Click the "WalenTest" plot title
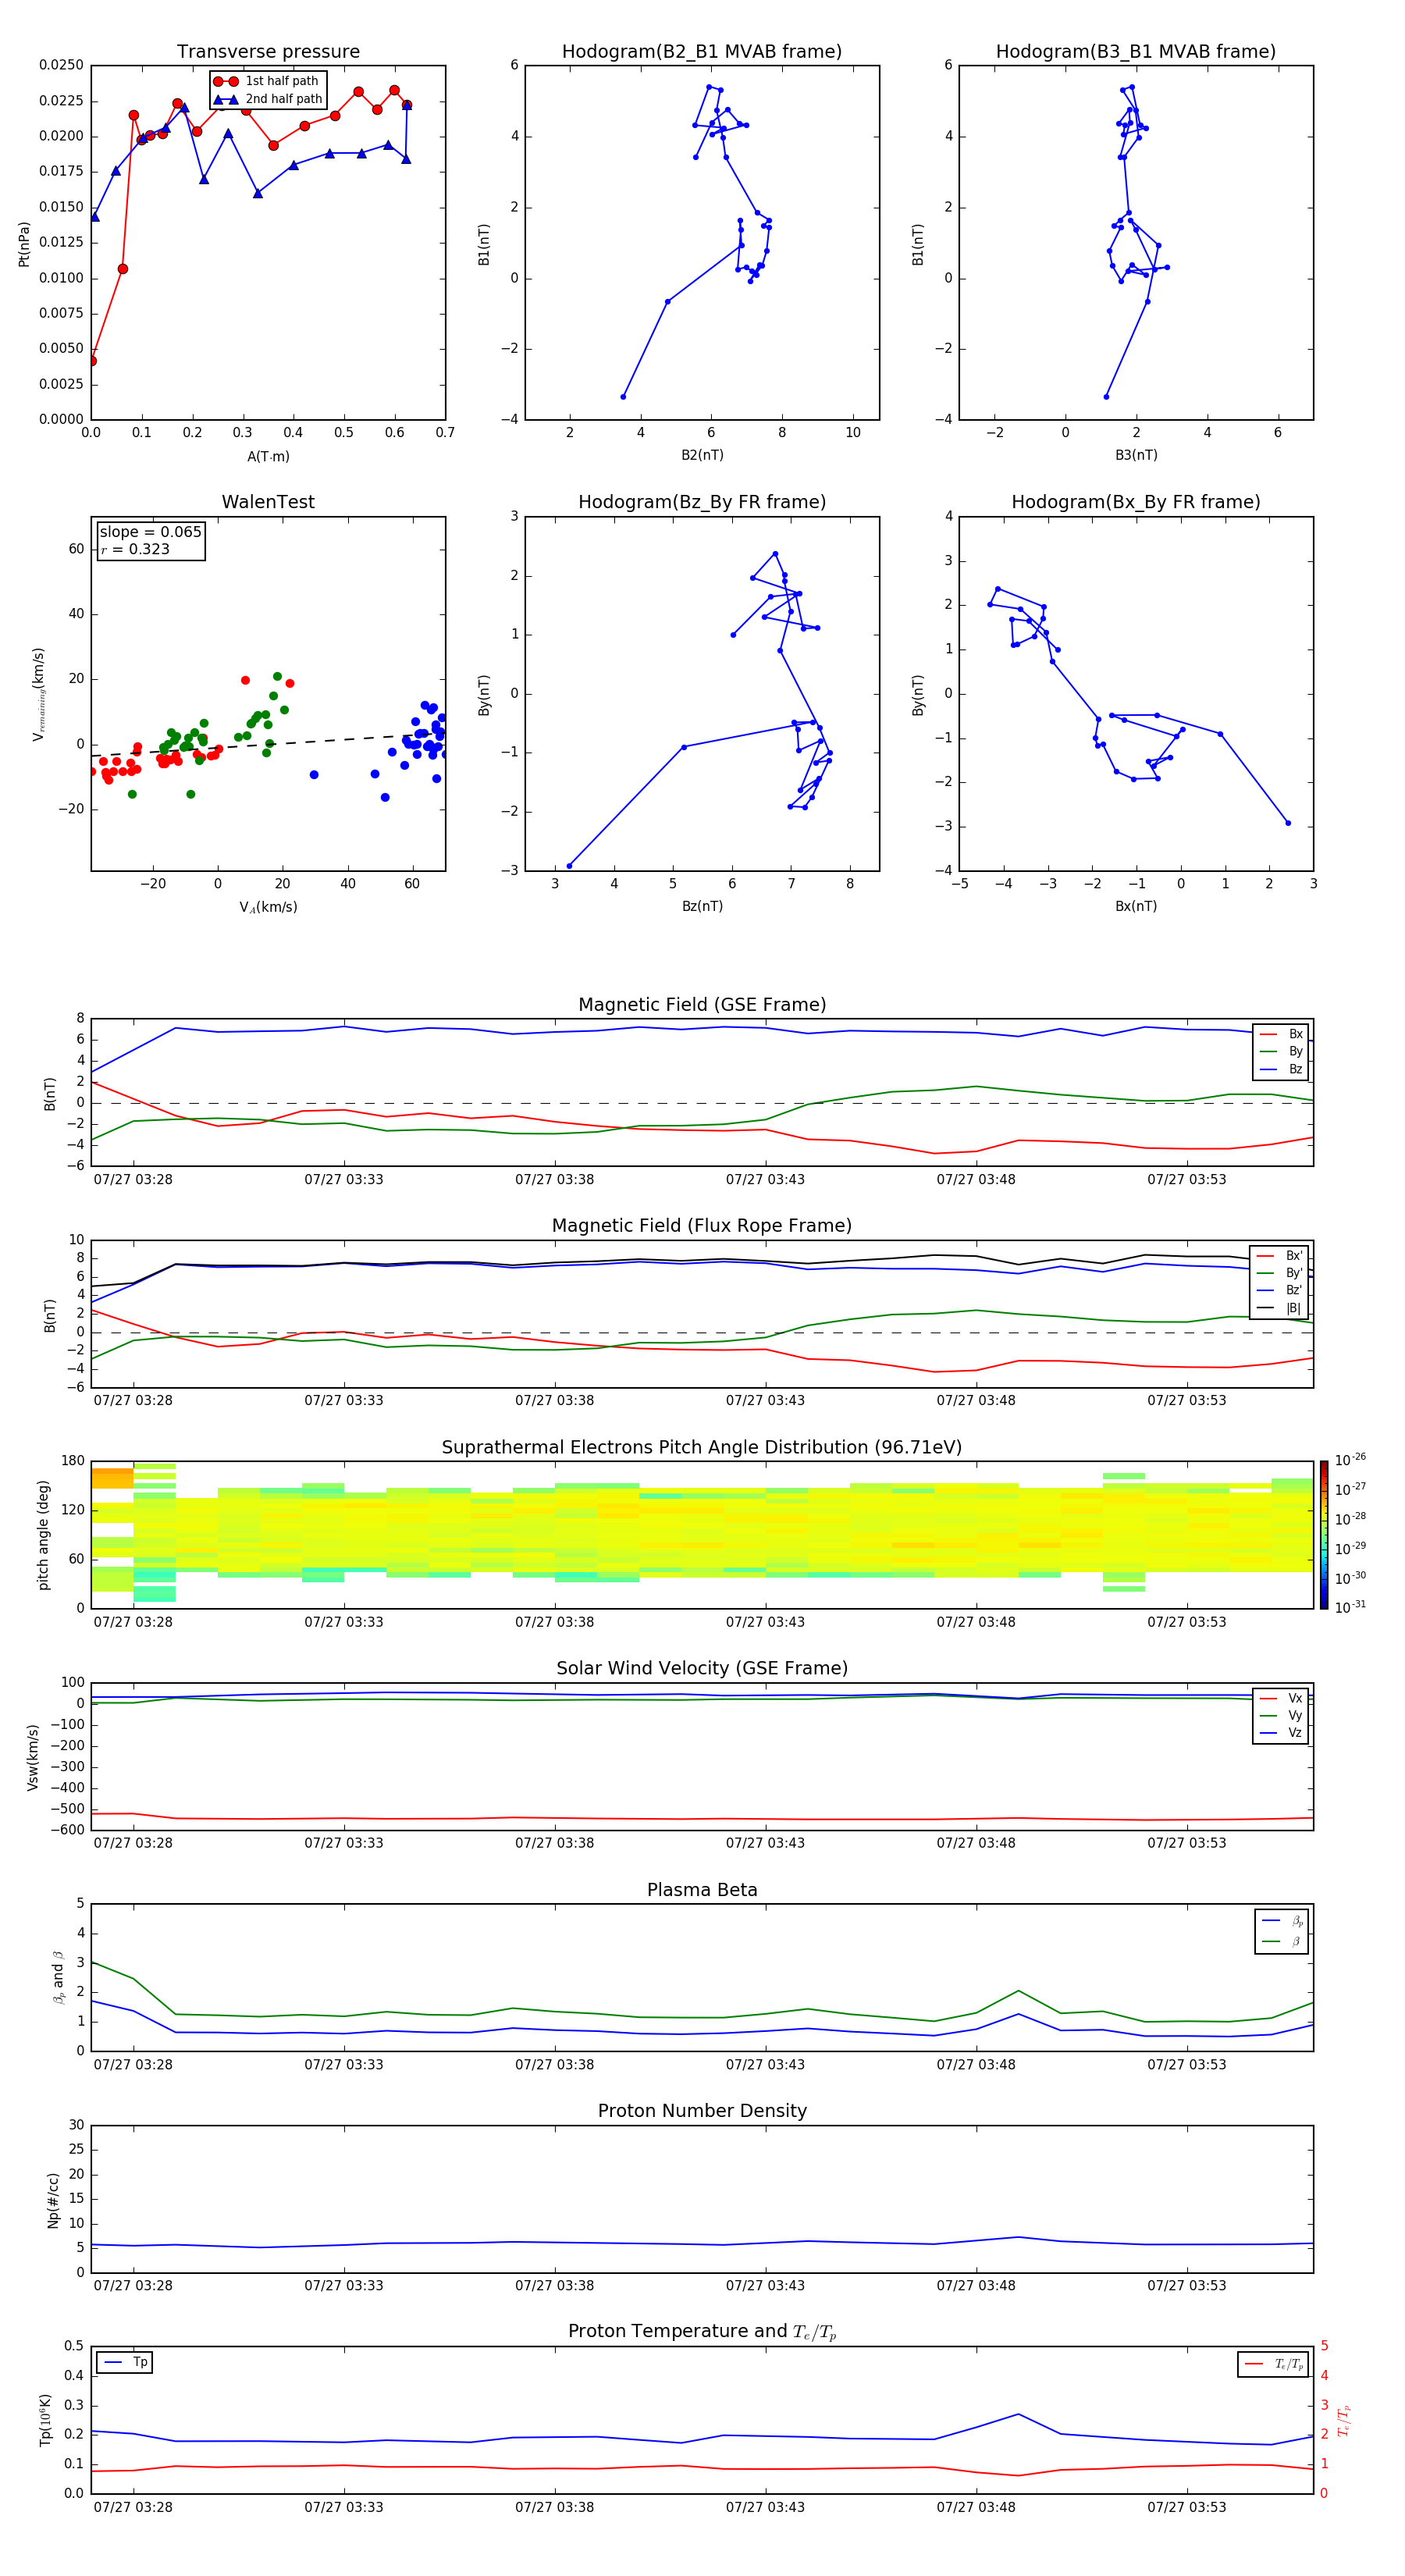 (268, 502)
